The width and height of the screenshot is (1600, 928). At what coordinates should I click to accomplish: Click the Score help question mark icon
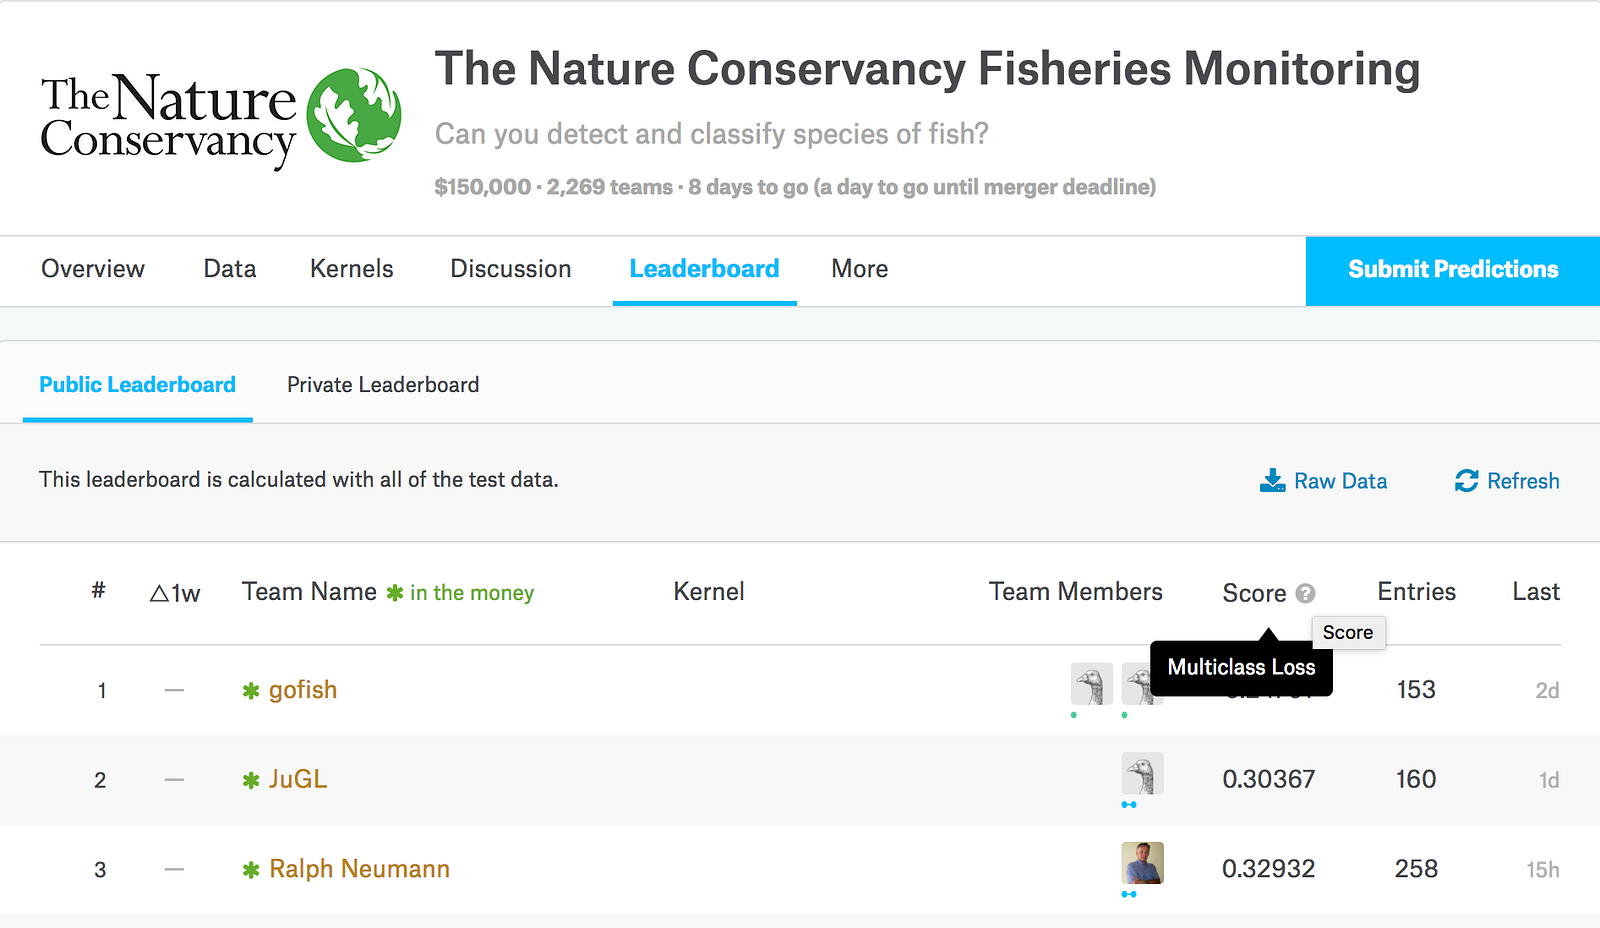tap(1305, 593)
